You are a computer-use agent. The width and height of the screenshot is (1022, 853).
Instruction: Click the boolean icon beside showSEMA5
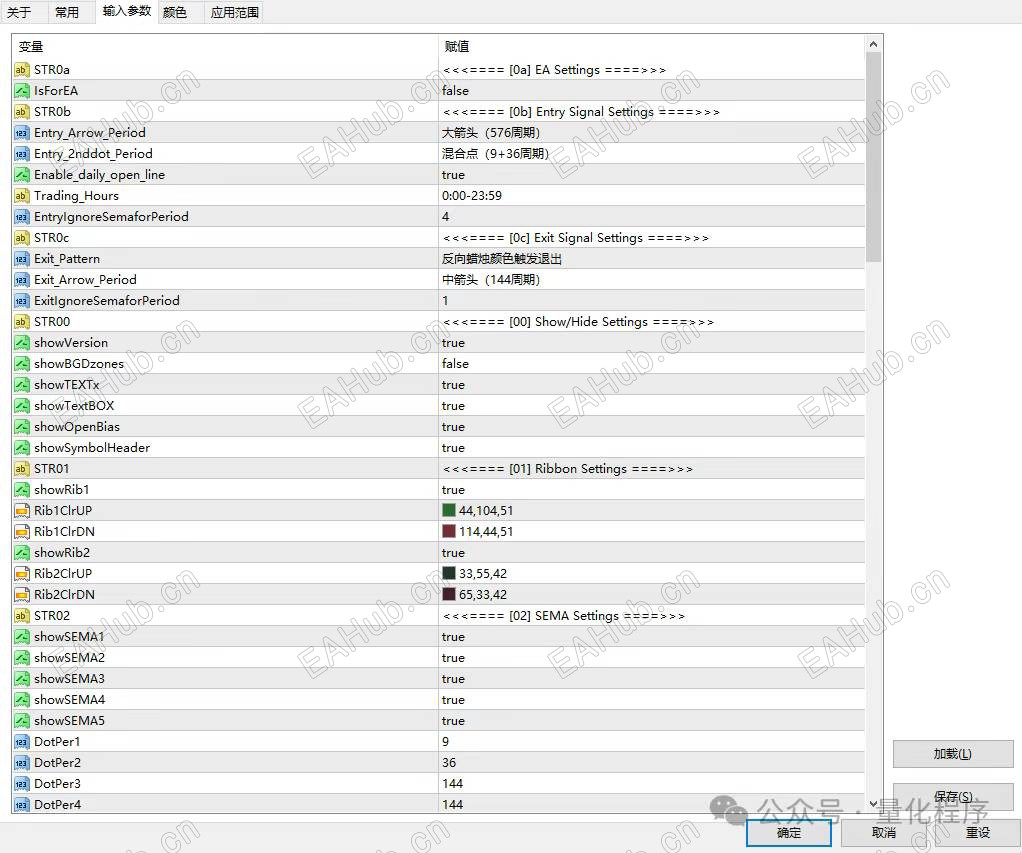point(22,721)
